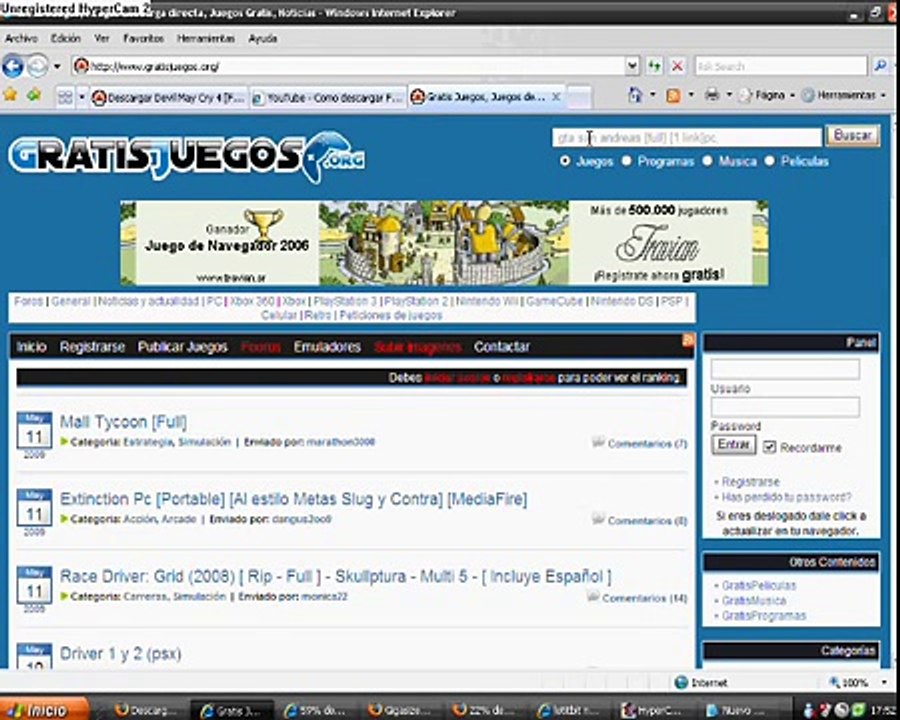This screenshot has width=900, height=720.
Task: Click the browser Forward arrow button
Action: tap(38, 67)
